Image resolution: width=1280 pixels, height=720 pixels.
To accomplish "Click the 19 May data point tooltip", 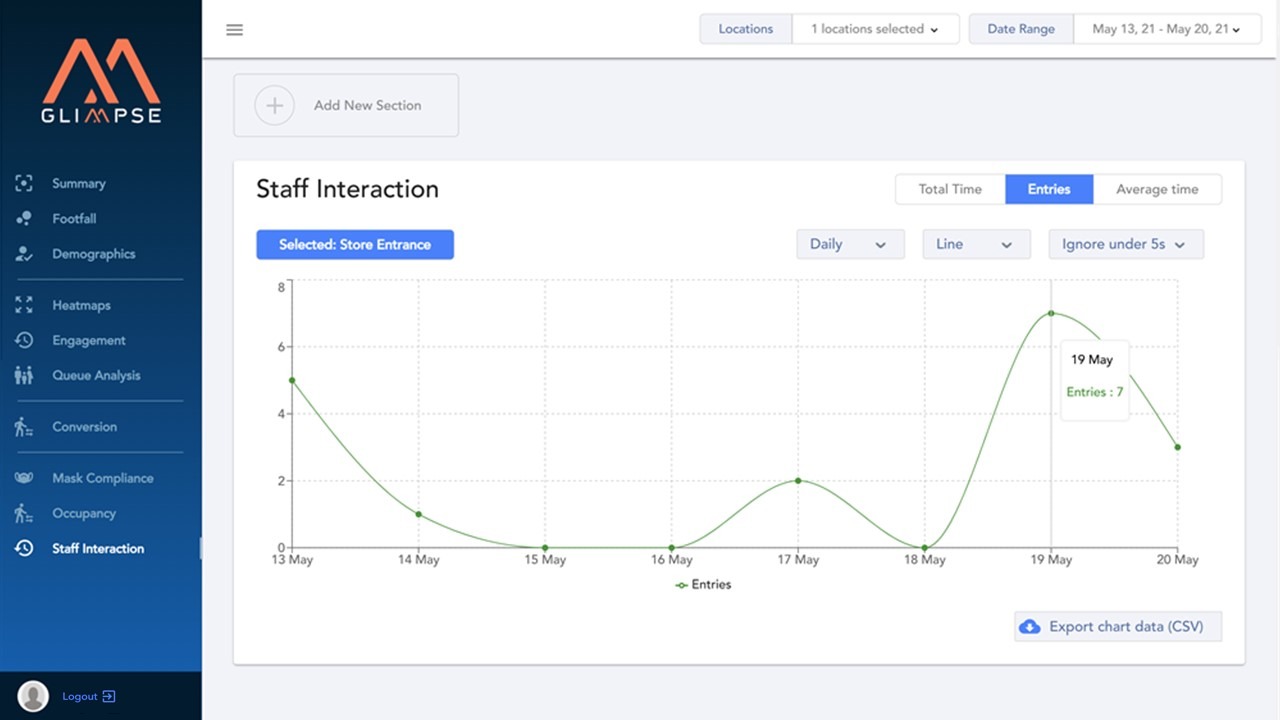I will pos(1093,375).
